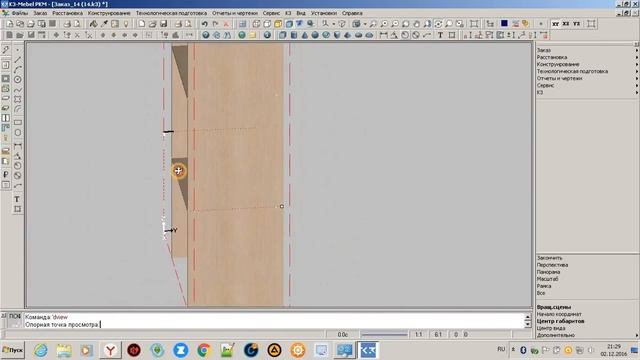The height and width of the screenshot is (360, 640).
Task: Expand Сервис in the right panel
Action: coord(587,85)
